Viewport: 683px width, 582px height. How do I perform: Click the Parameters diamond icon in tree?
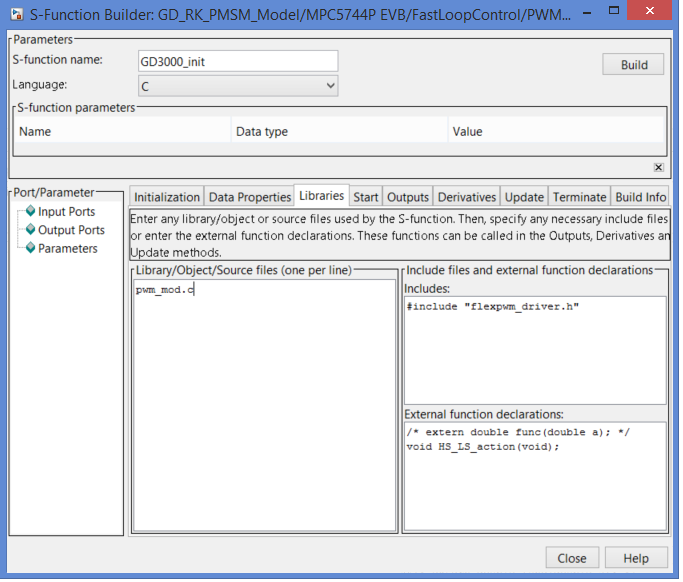click(30, 248)
